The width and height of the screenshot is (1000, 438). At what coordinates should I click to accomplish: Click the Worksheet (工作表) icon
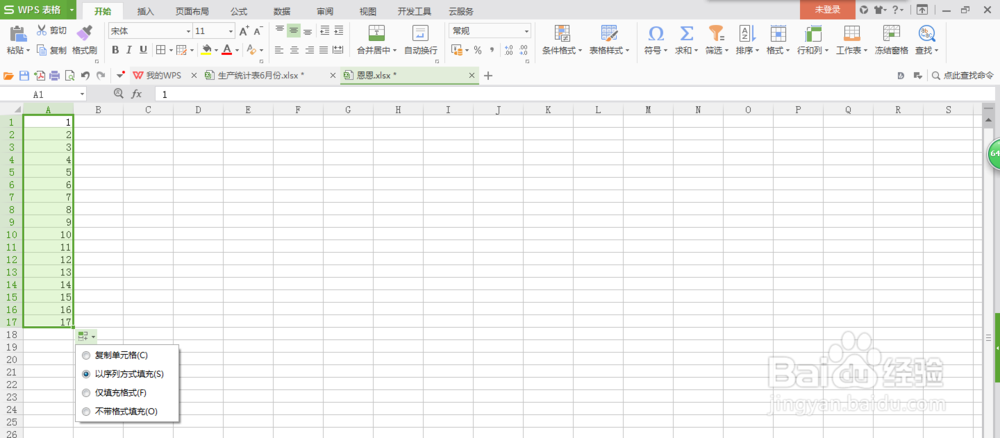pyautogui.click(x=851, y=34)
